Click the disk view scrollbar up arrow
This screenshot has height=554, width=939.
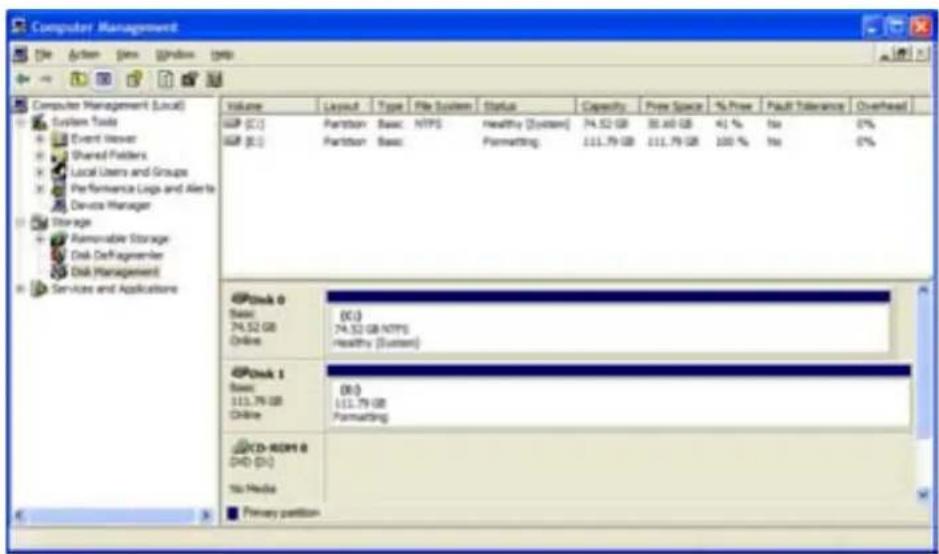[923, 291]
